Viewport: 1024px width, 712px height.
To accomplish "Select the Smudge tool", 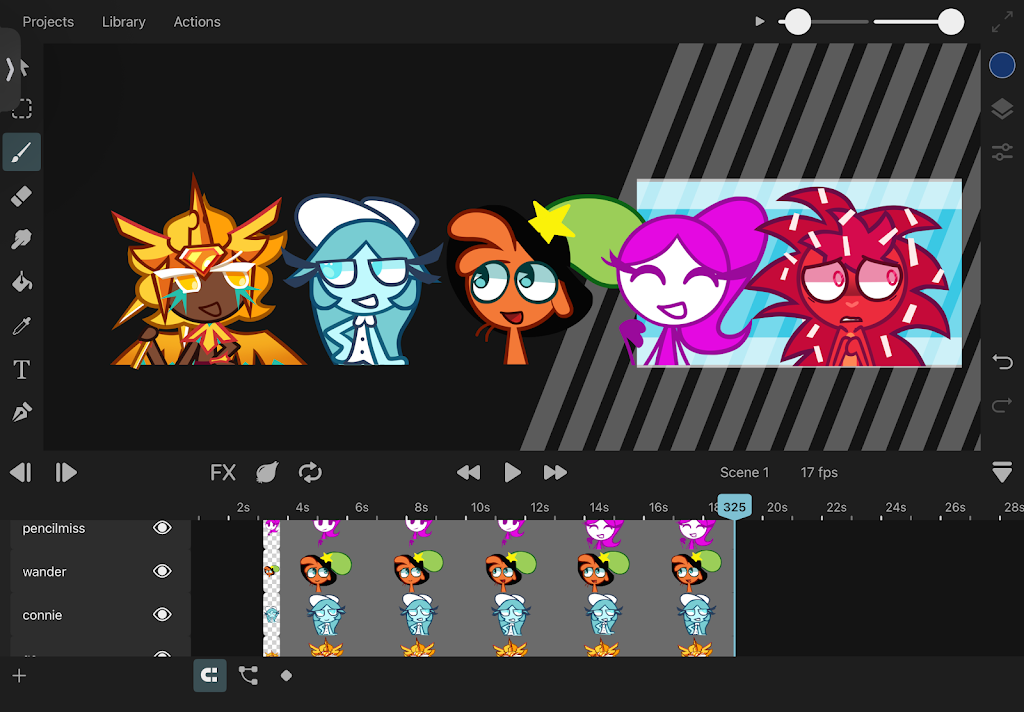I will pyautogui.click(x=22, y=239).
